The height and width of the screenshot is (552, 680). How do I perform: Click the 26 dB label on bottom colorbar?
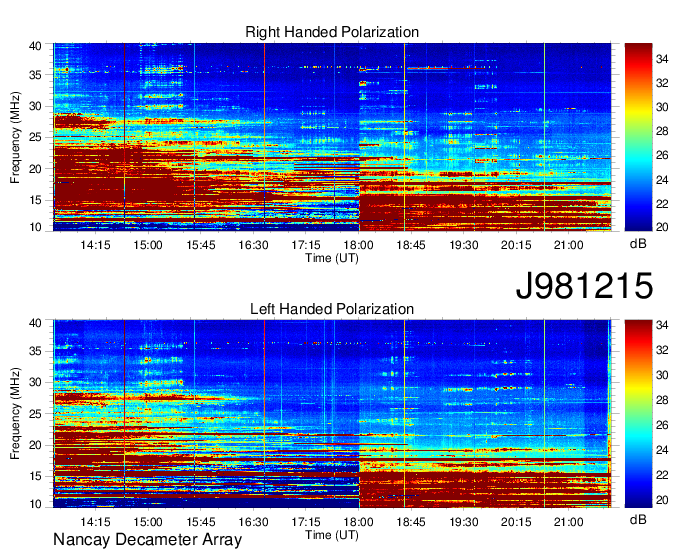pyautogui.click(x=662, y=425)
